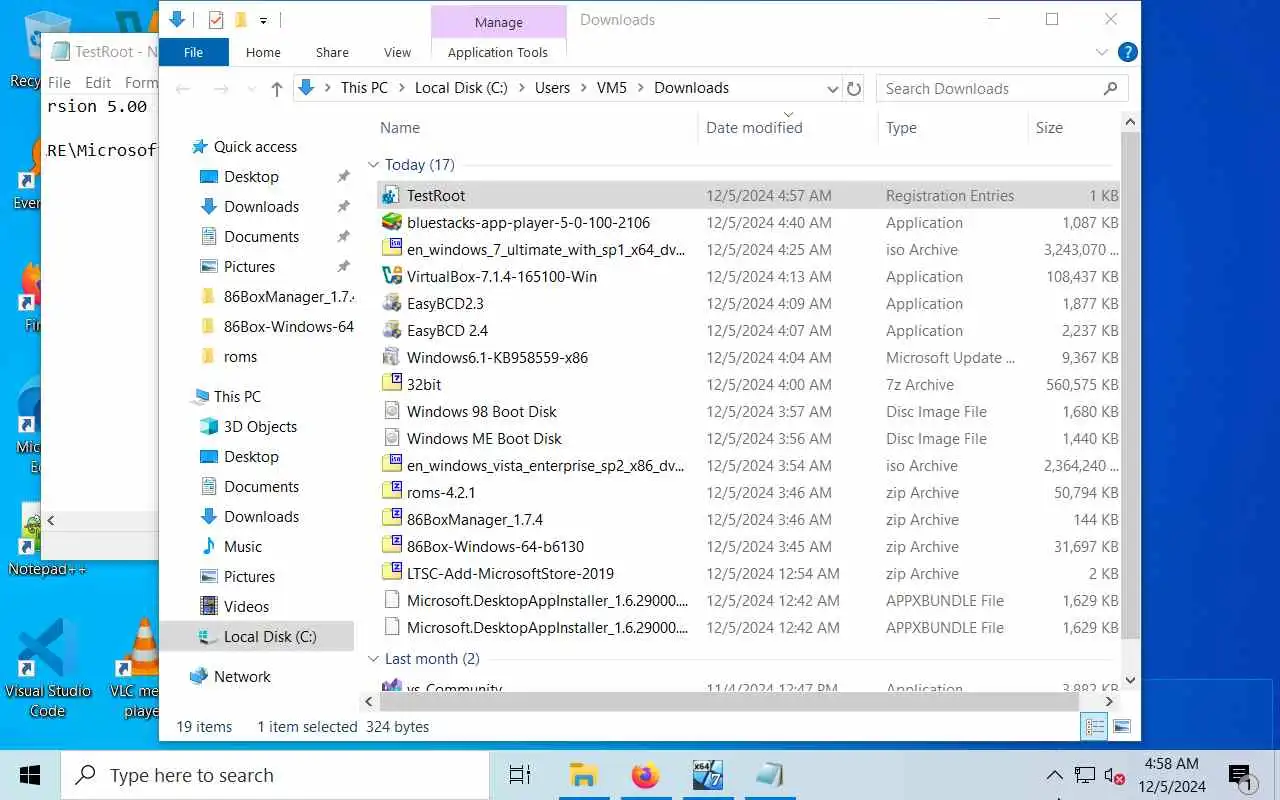Click Local Disk (C:) in address breadcrumb
The width and height of the screenshot is (1280, 800).
click(461, 88)
